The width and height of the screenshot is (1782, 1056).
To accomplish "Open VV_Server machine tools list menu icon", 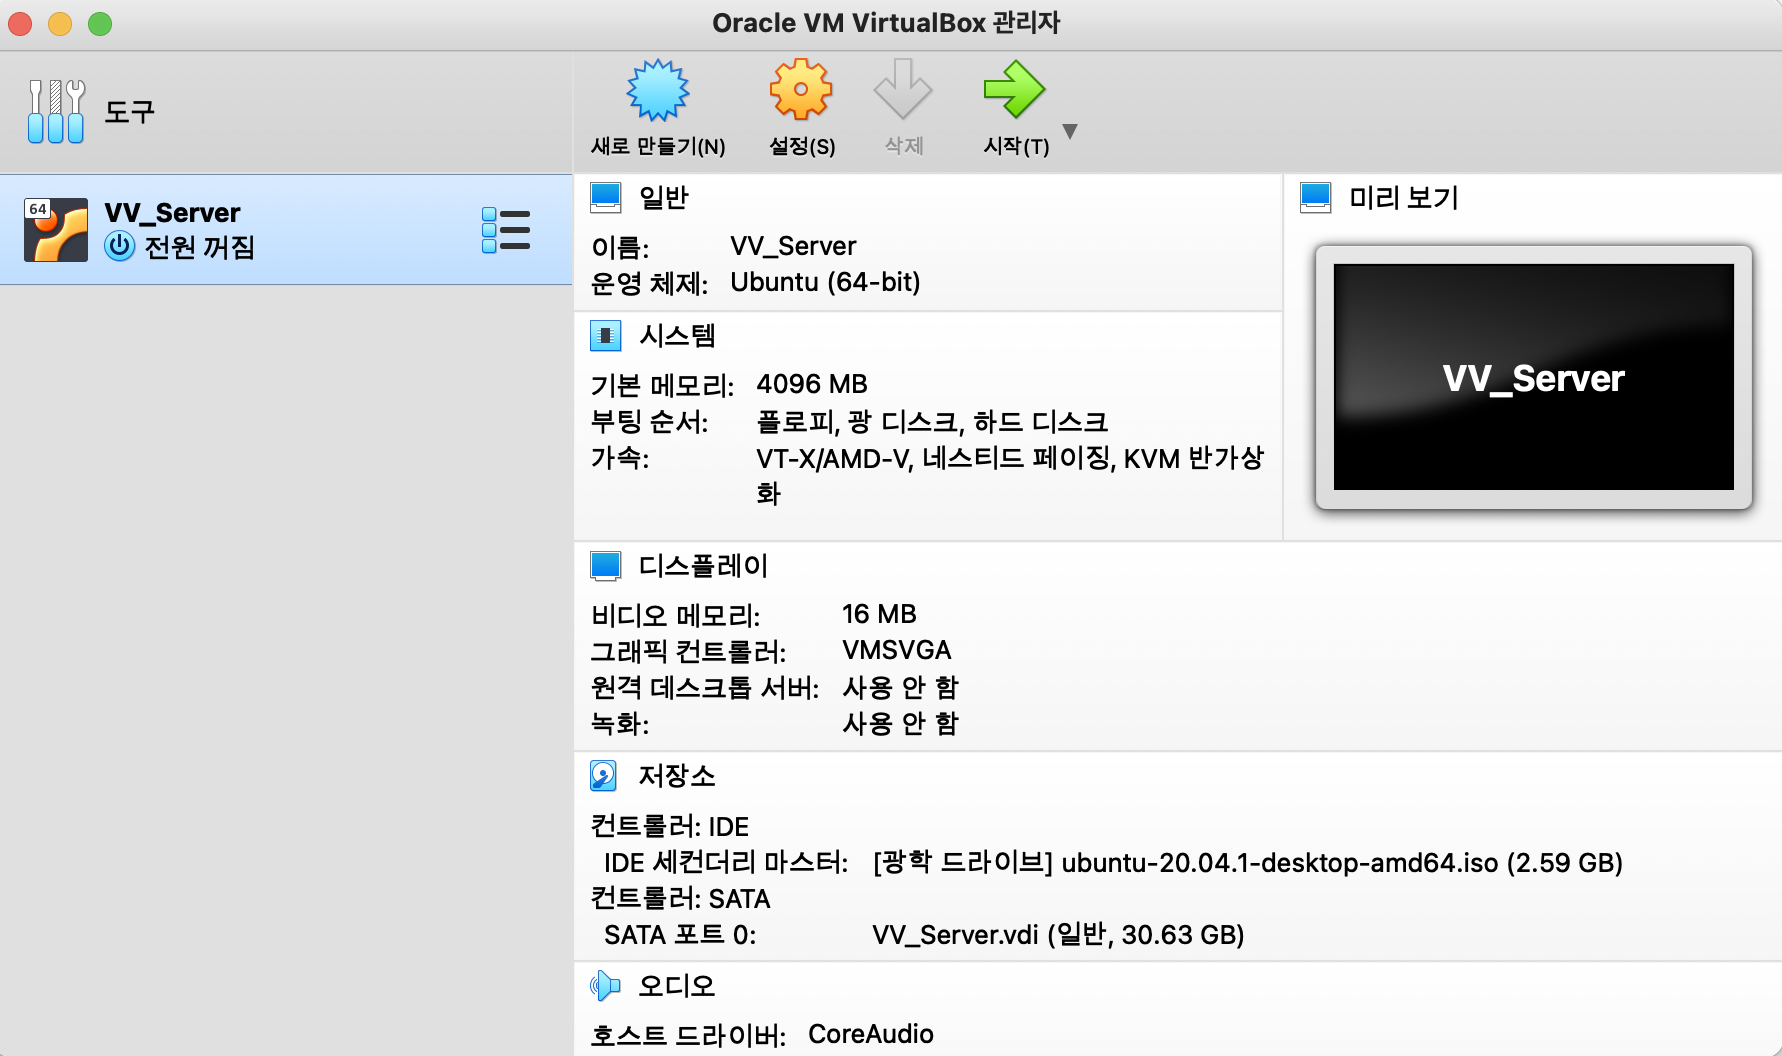I will tap(506, 230).
